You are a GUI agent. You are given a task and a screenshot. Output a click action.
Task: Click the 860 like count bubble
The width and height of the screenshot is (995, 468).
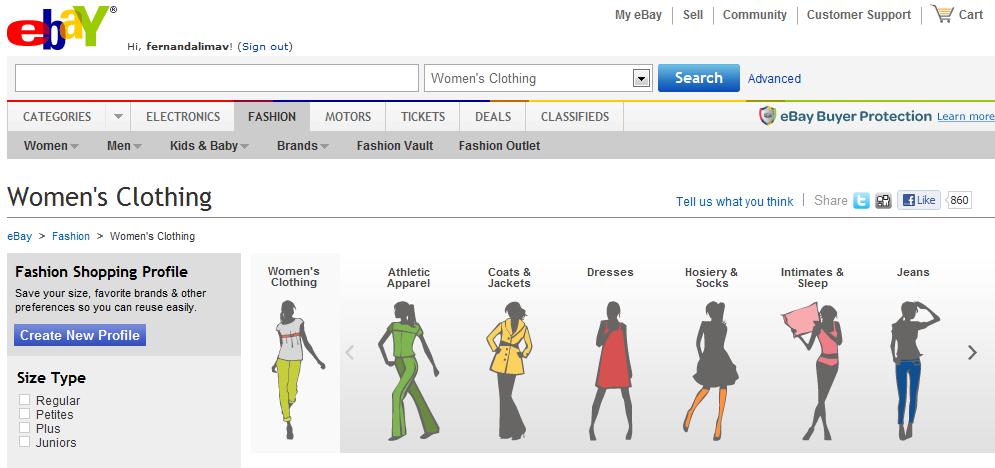tap(959, 200)
